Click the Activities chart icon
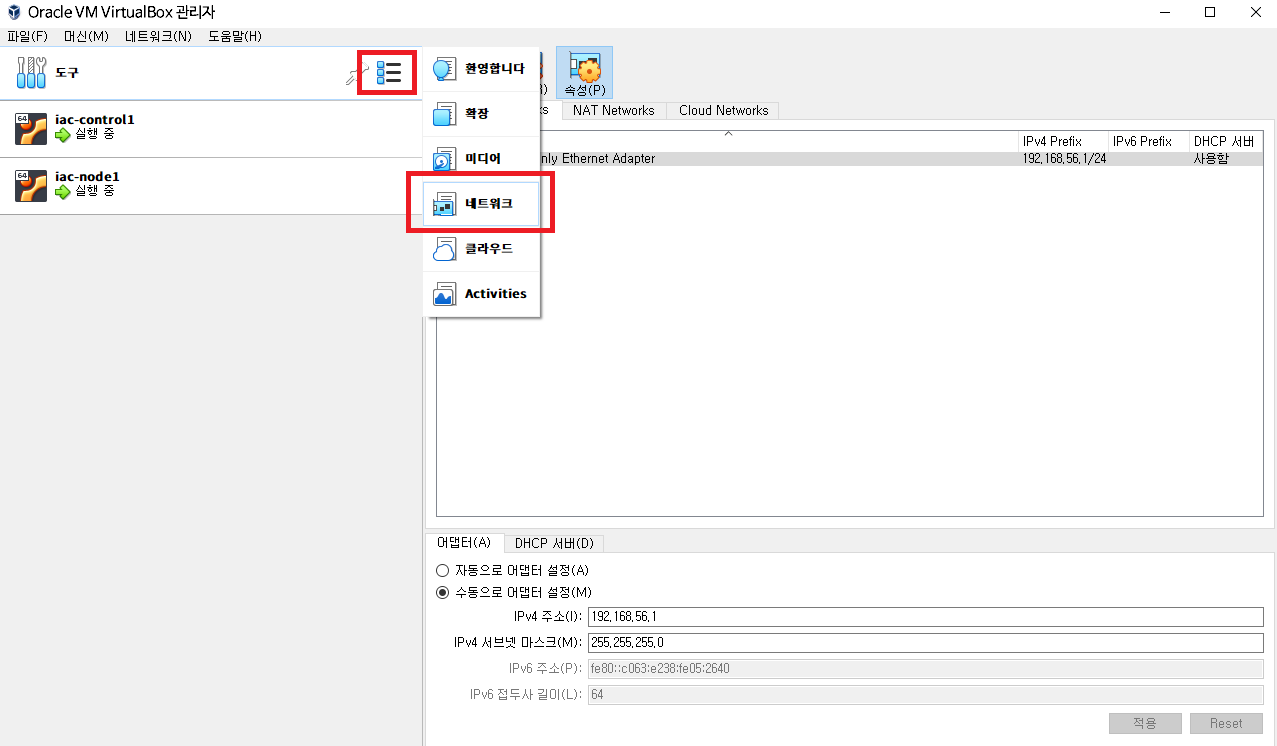 point(444,294)
